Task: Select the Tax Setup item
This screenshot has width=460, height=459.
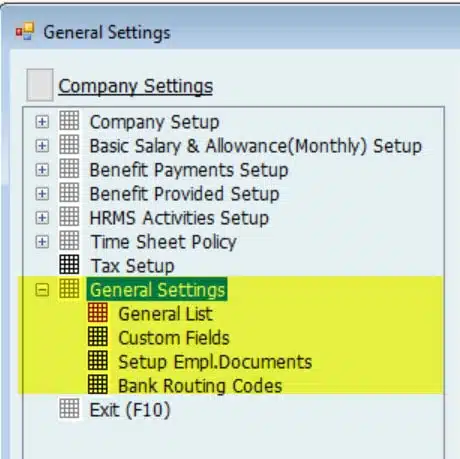Action: coord(133,266)
